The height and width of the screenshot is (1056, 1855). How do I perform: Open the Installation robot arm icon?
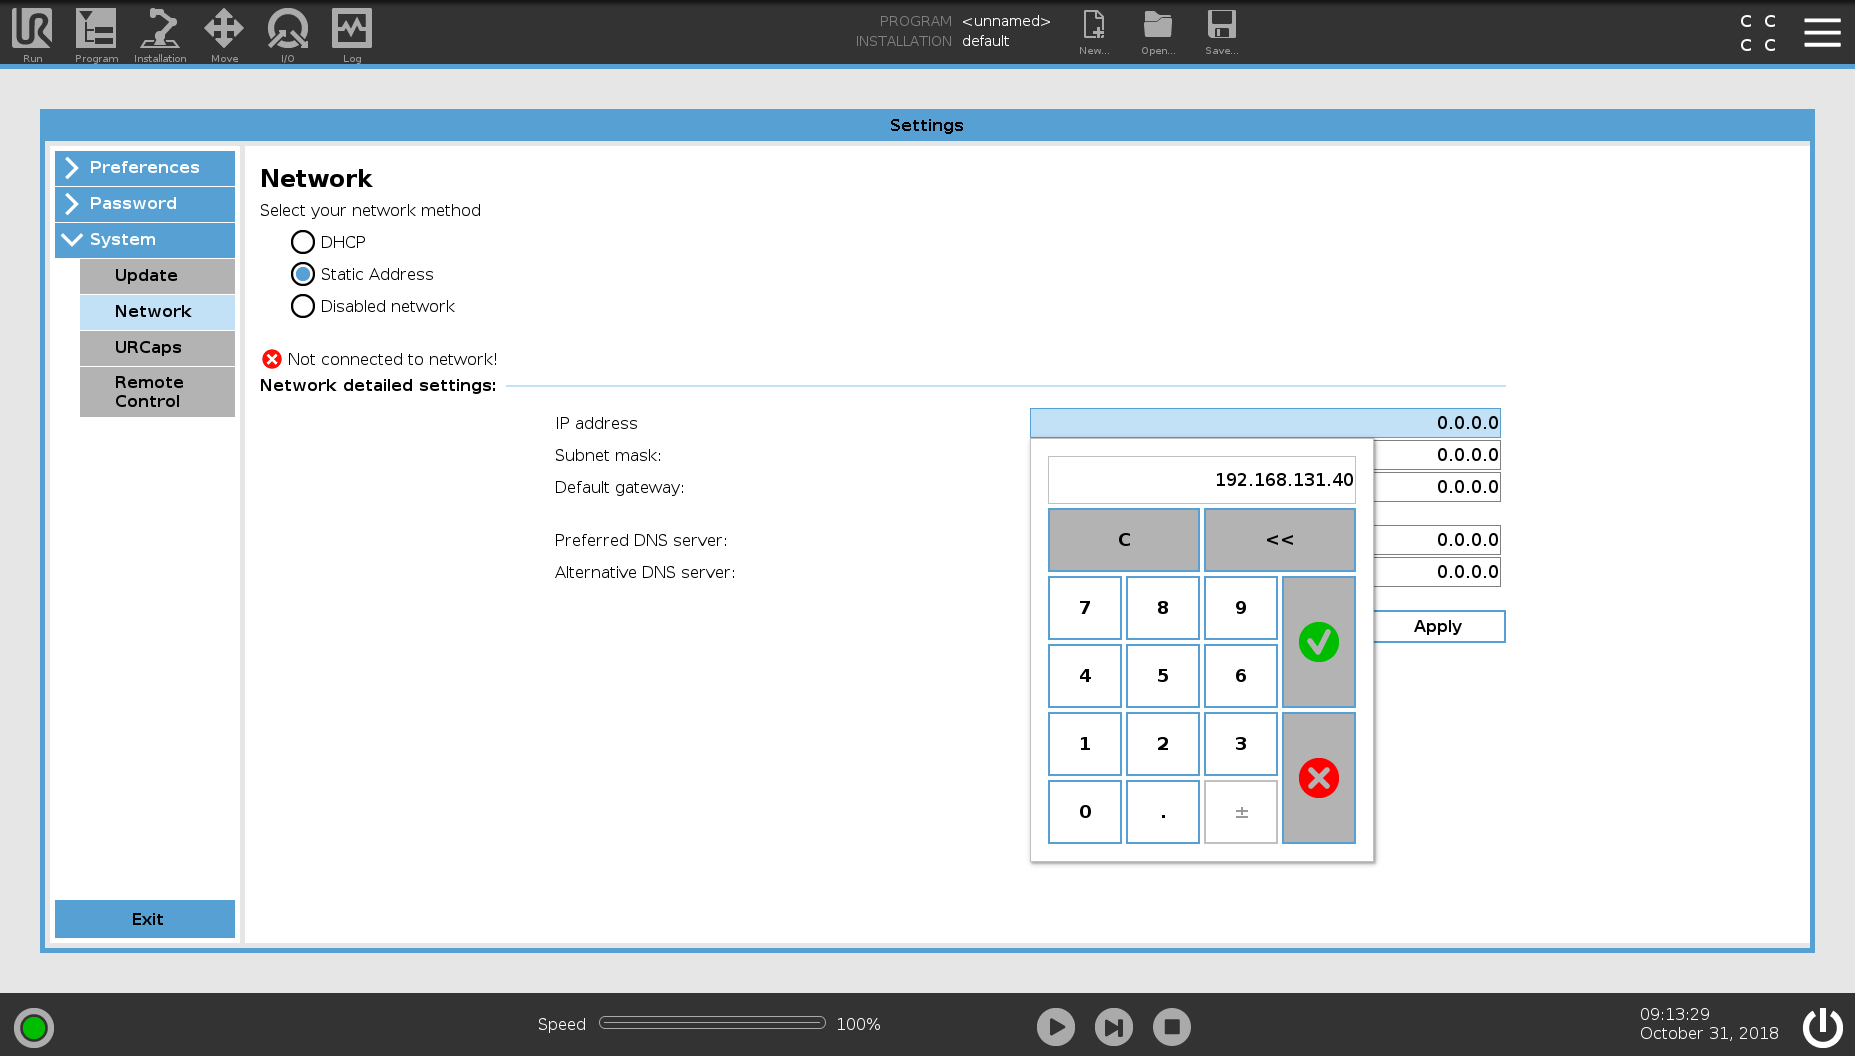pyautogui.click(x=160, y=29)
